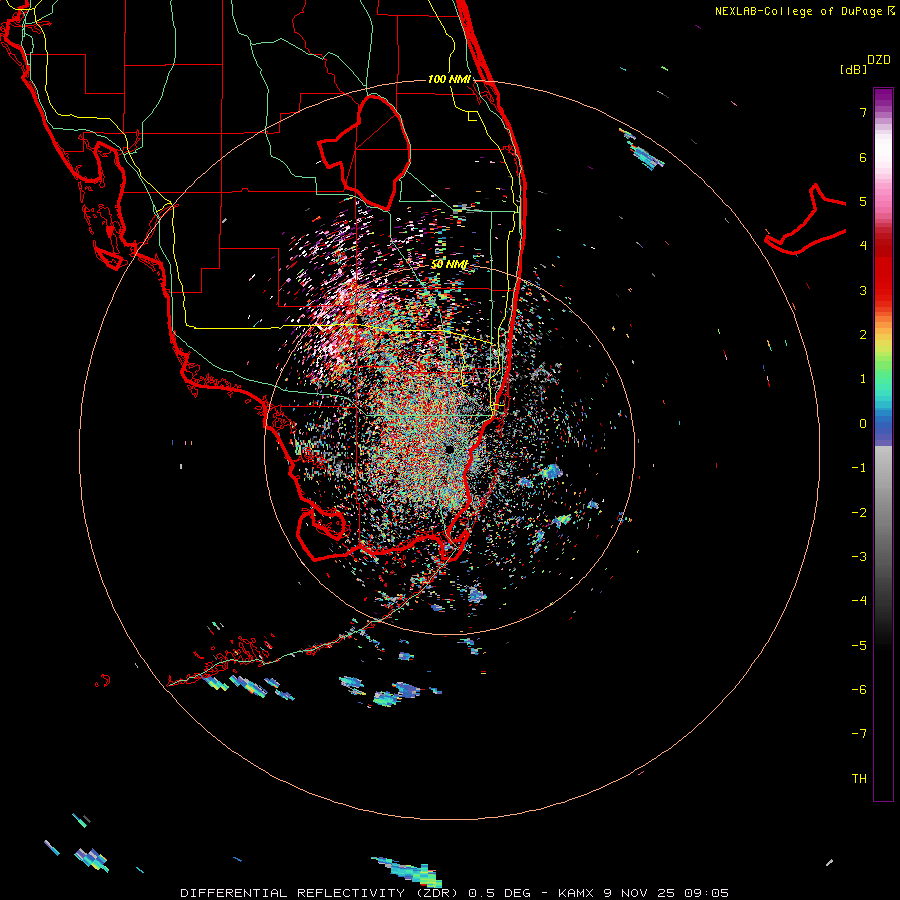Click the TH threshold label on color bar

pos(859,778)
